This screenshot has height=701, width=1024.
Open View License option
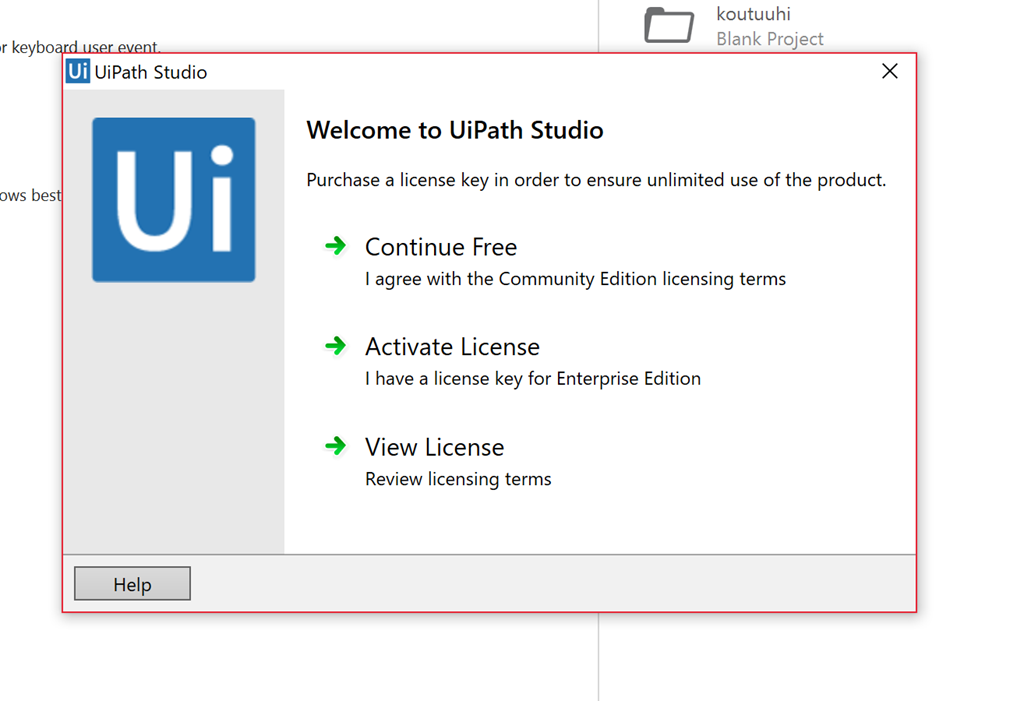[434, 448]
